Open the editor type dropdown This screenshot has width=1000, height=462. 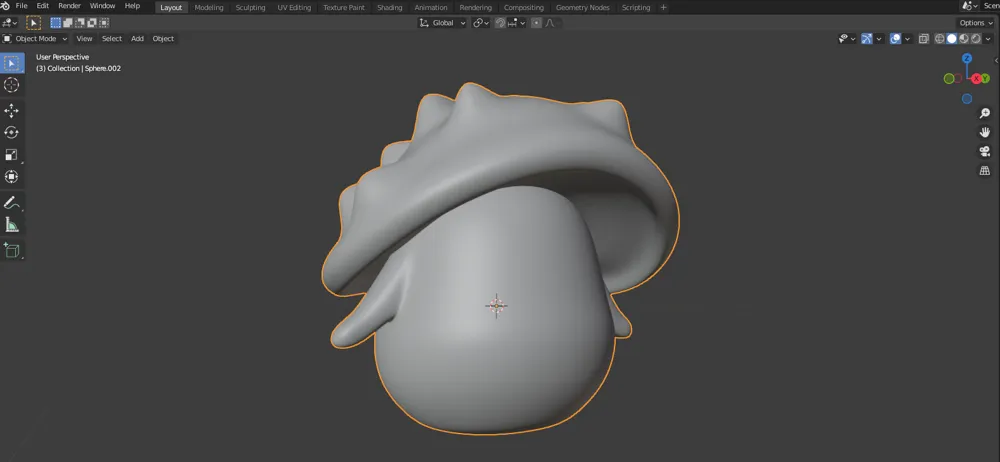tap(10, 23)
